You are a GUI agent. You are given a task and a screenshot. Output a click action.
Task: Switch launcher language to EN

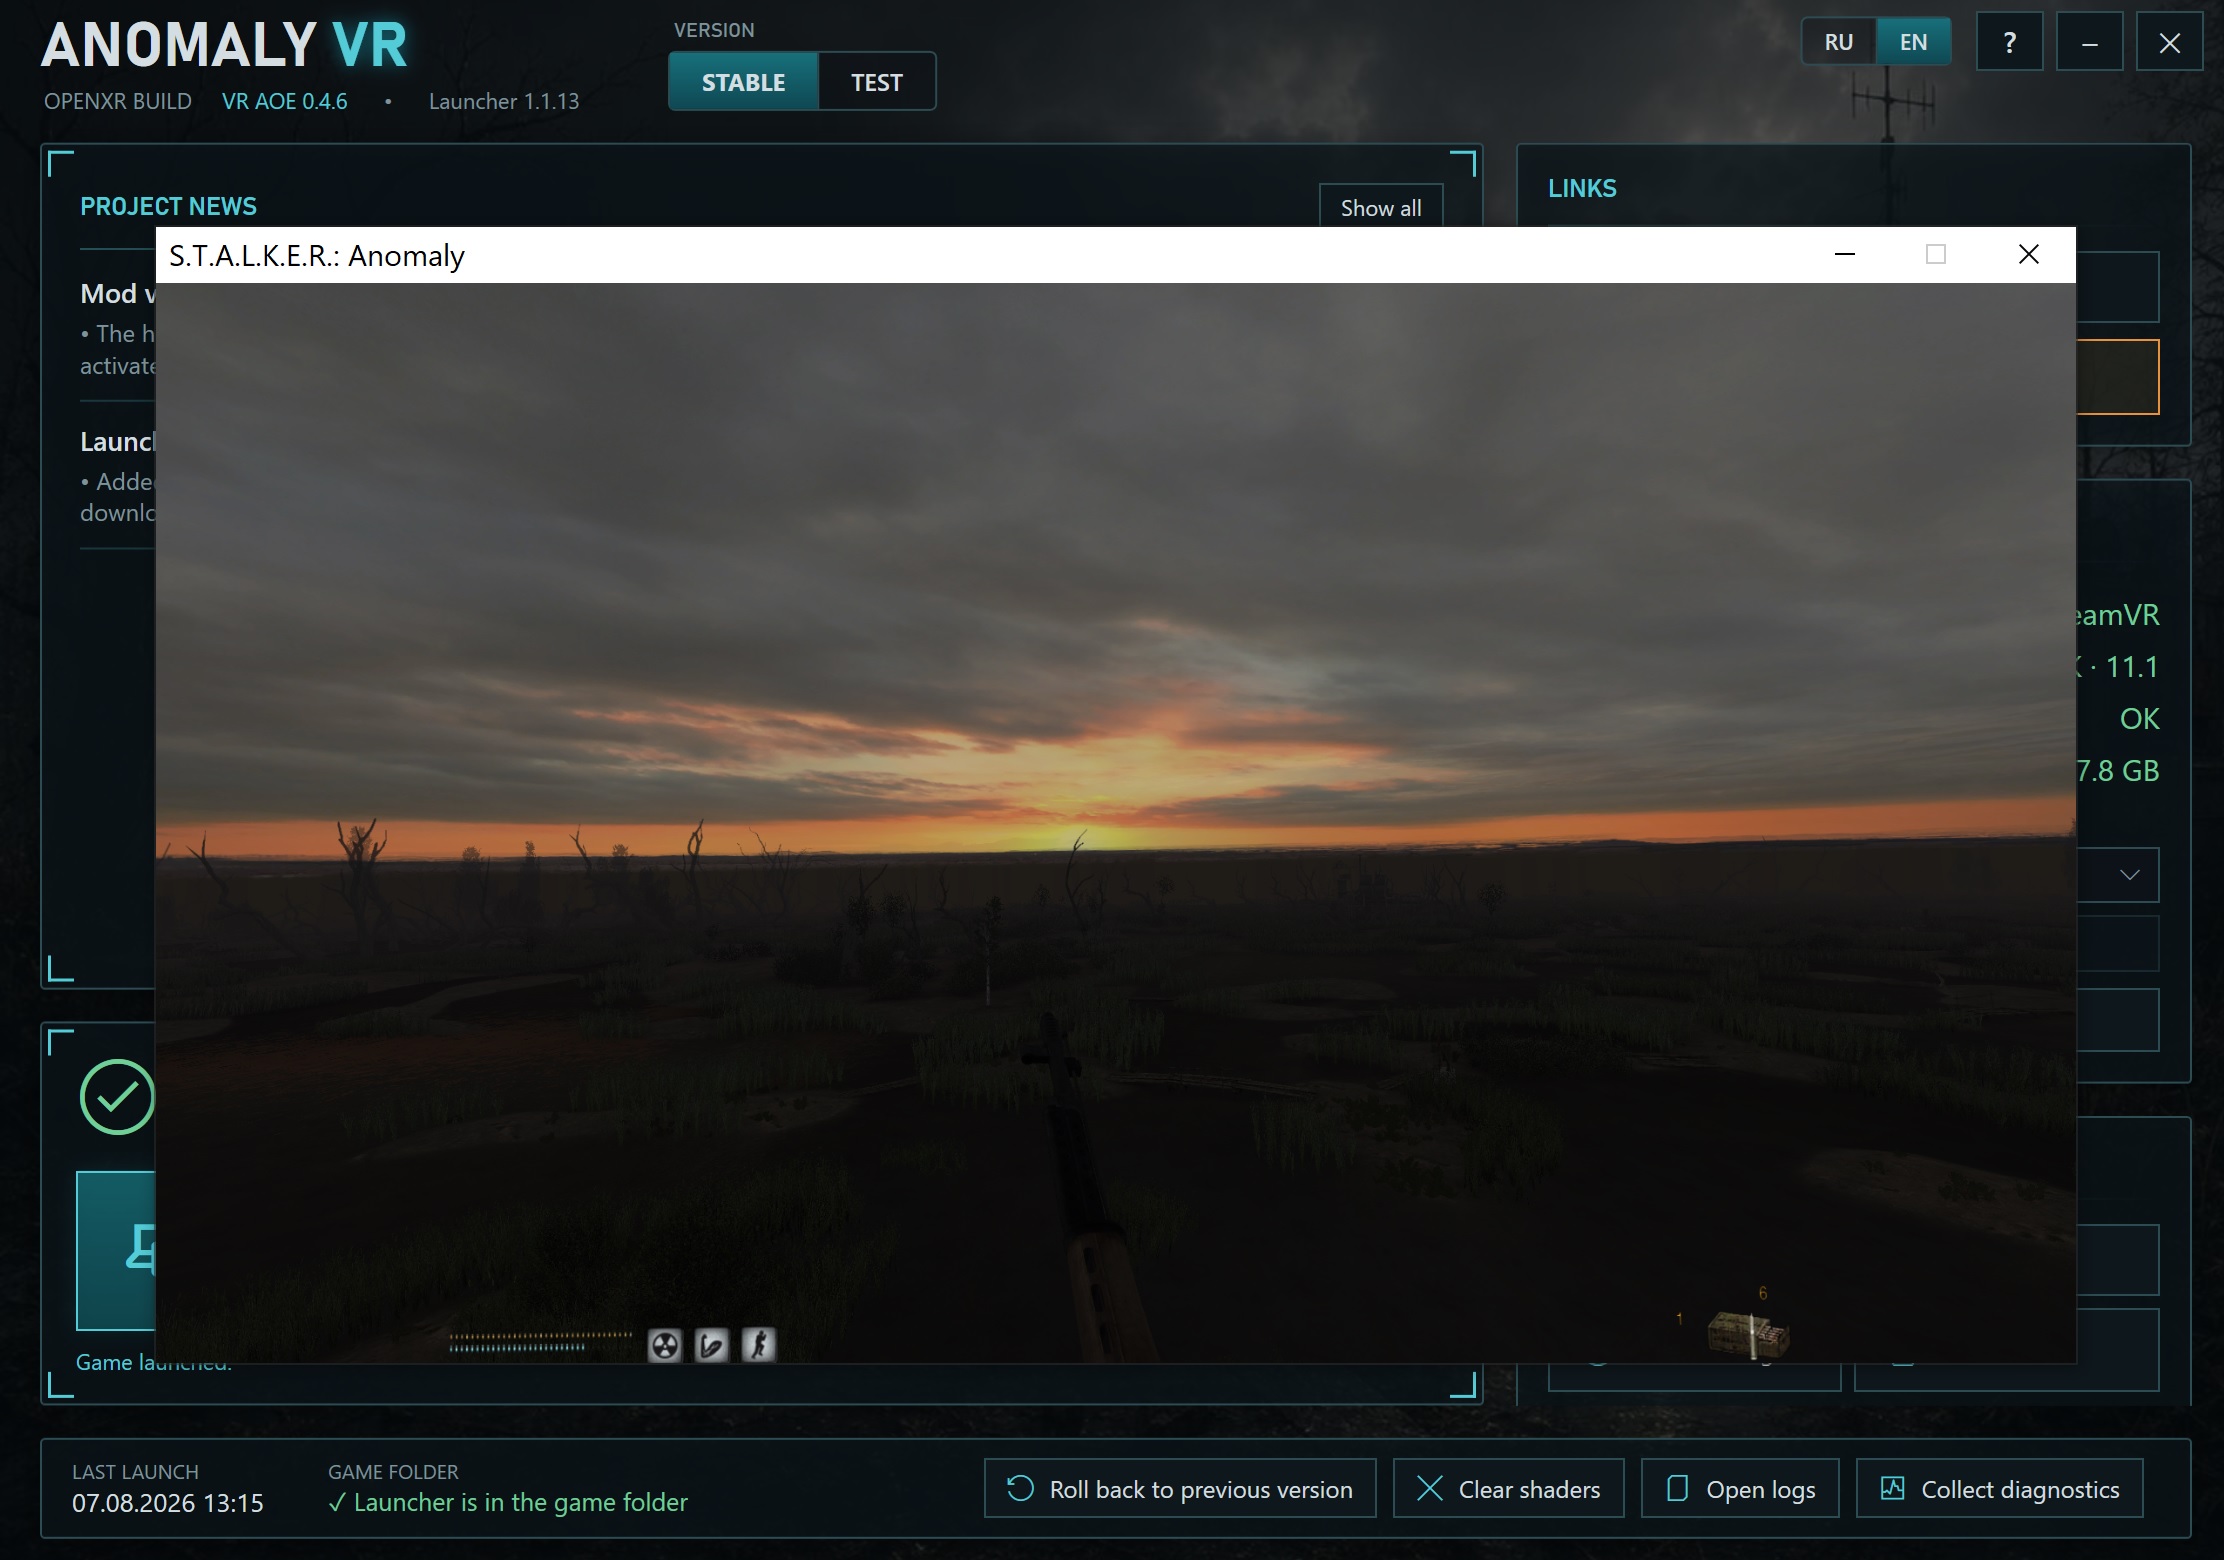tap(1913, 43)
